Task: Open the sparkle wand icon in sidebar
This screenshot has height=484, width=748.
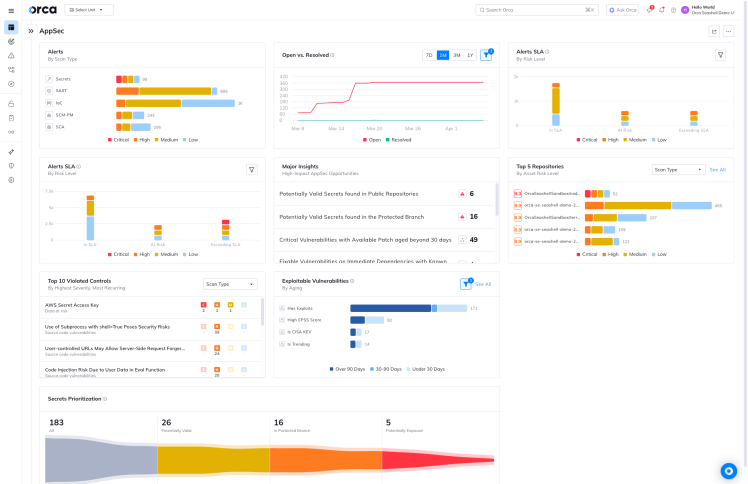Action: (11, 152)
